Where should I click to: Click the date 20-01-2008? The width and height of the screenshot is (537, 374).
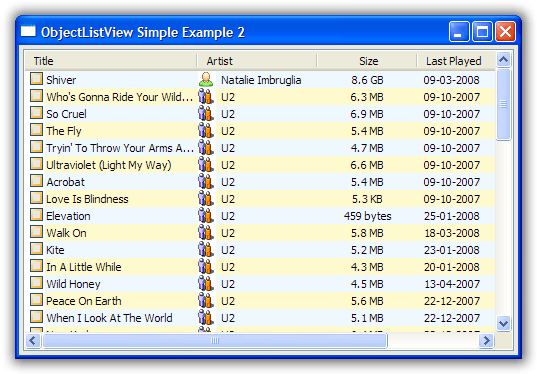(x=452, y=267)
